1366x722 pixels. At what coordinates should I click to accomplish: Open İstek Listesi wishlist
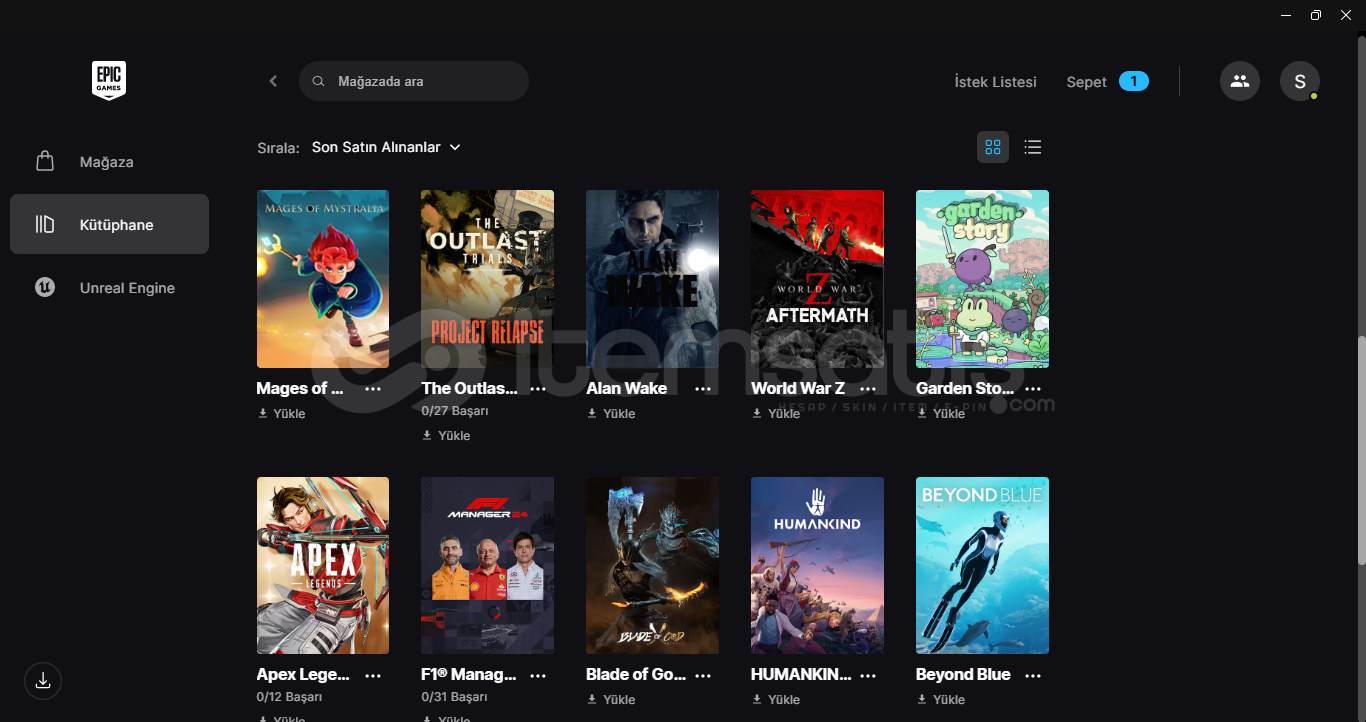coord(996,82)
